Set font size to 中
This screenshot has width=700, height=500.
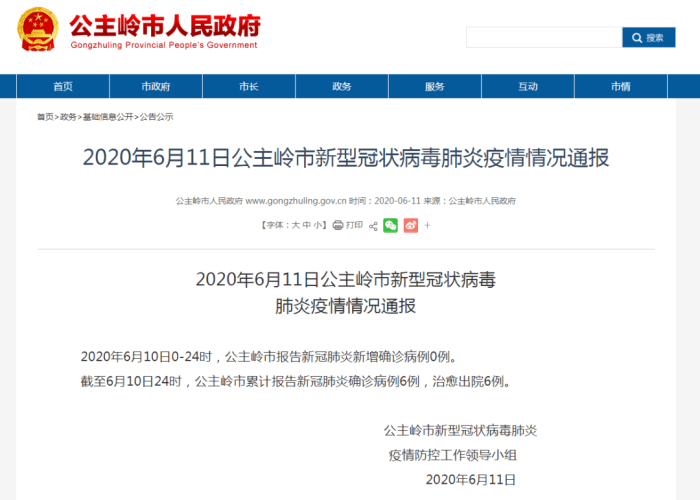point(307,225)
